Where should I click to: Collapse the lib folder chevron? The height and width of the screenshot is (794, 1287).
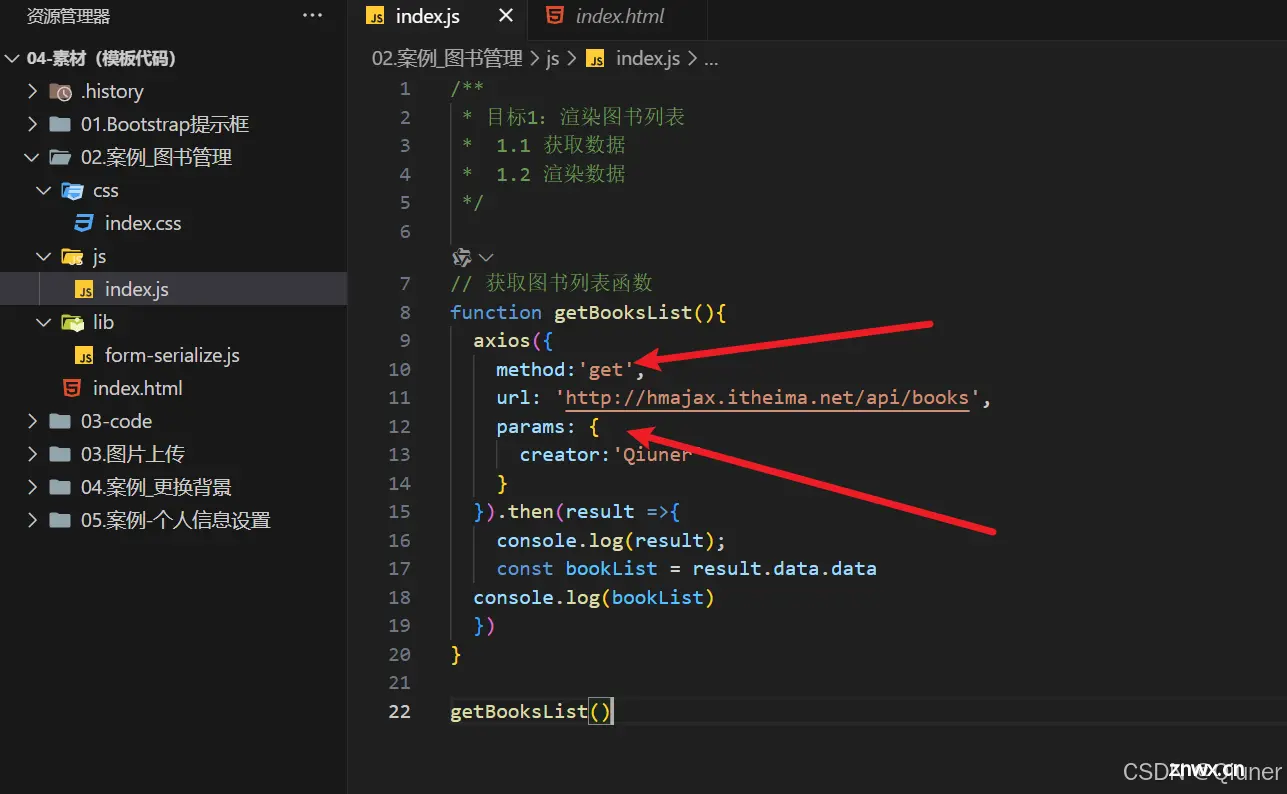44,322
